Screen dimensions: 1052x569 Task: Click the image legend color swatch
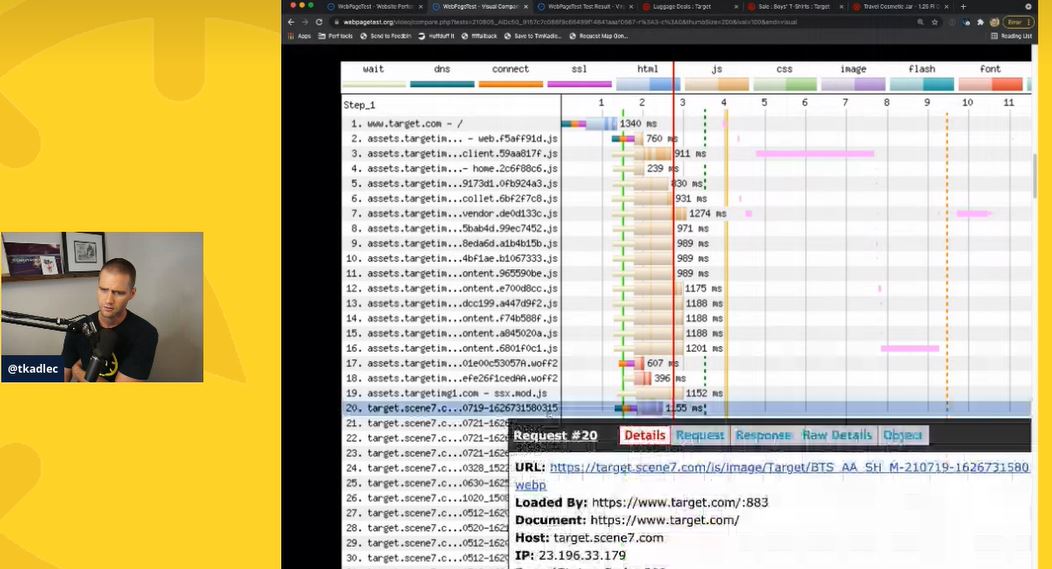(853, 85)
